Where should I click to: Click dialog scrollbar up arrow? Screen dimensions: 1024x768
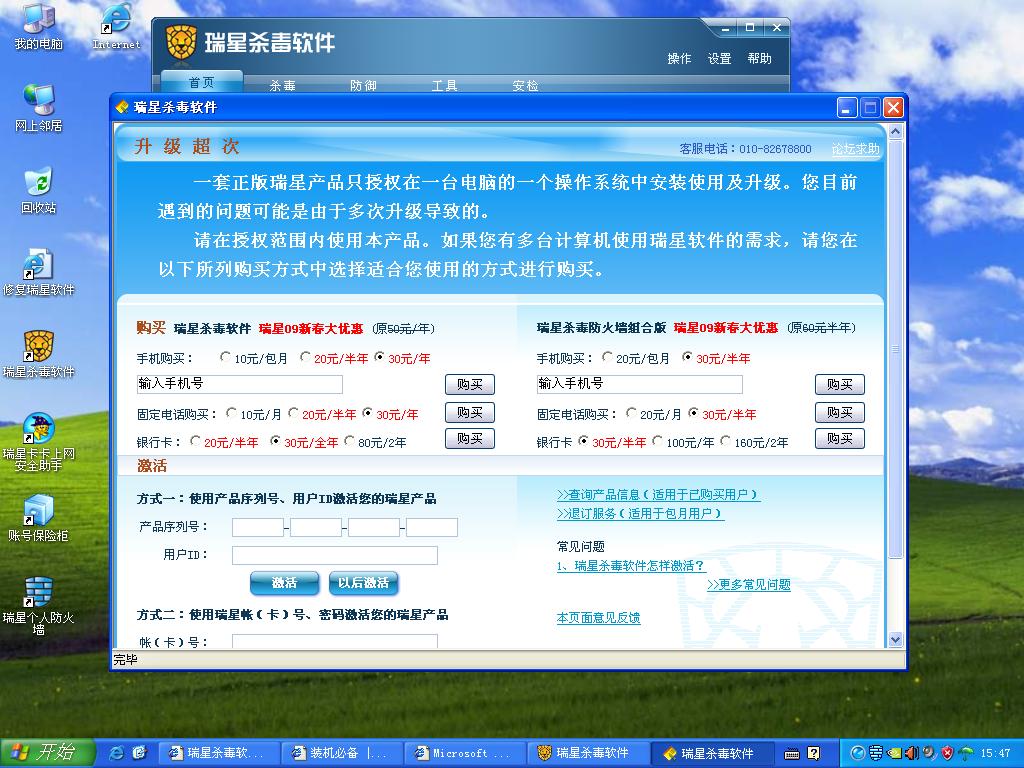(895, 131)
